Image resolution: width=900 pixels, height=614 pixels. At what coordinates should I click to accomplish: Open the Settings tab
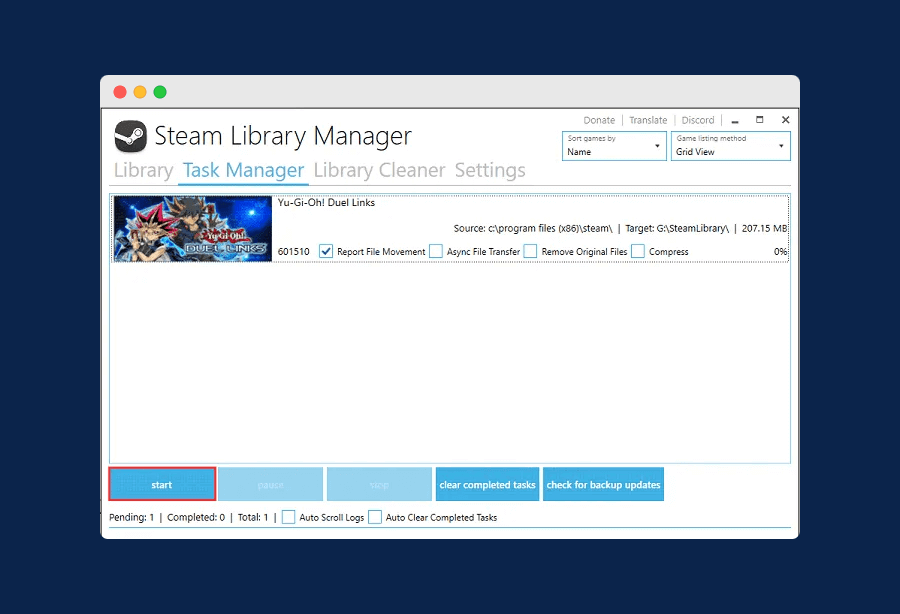coord(490,170)
